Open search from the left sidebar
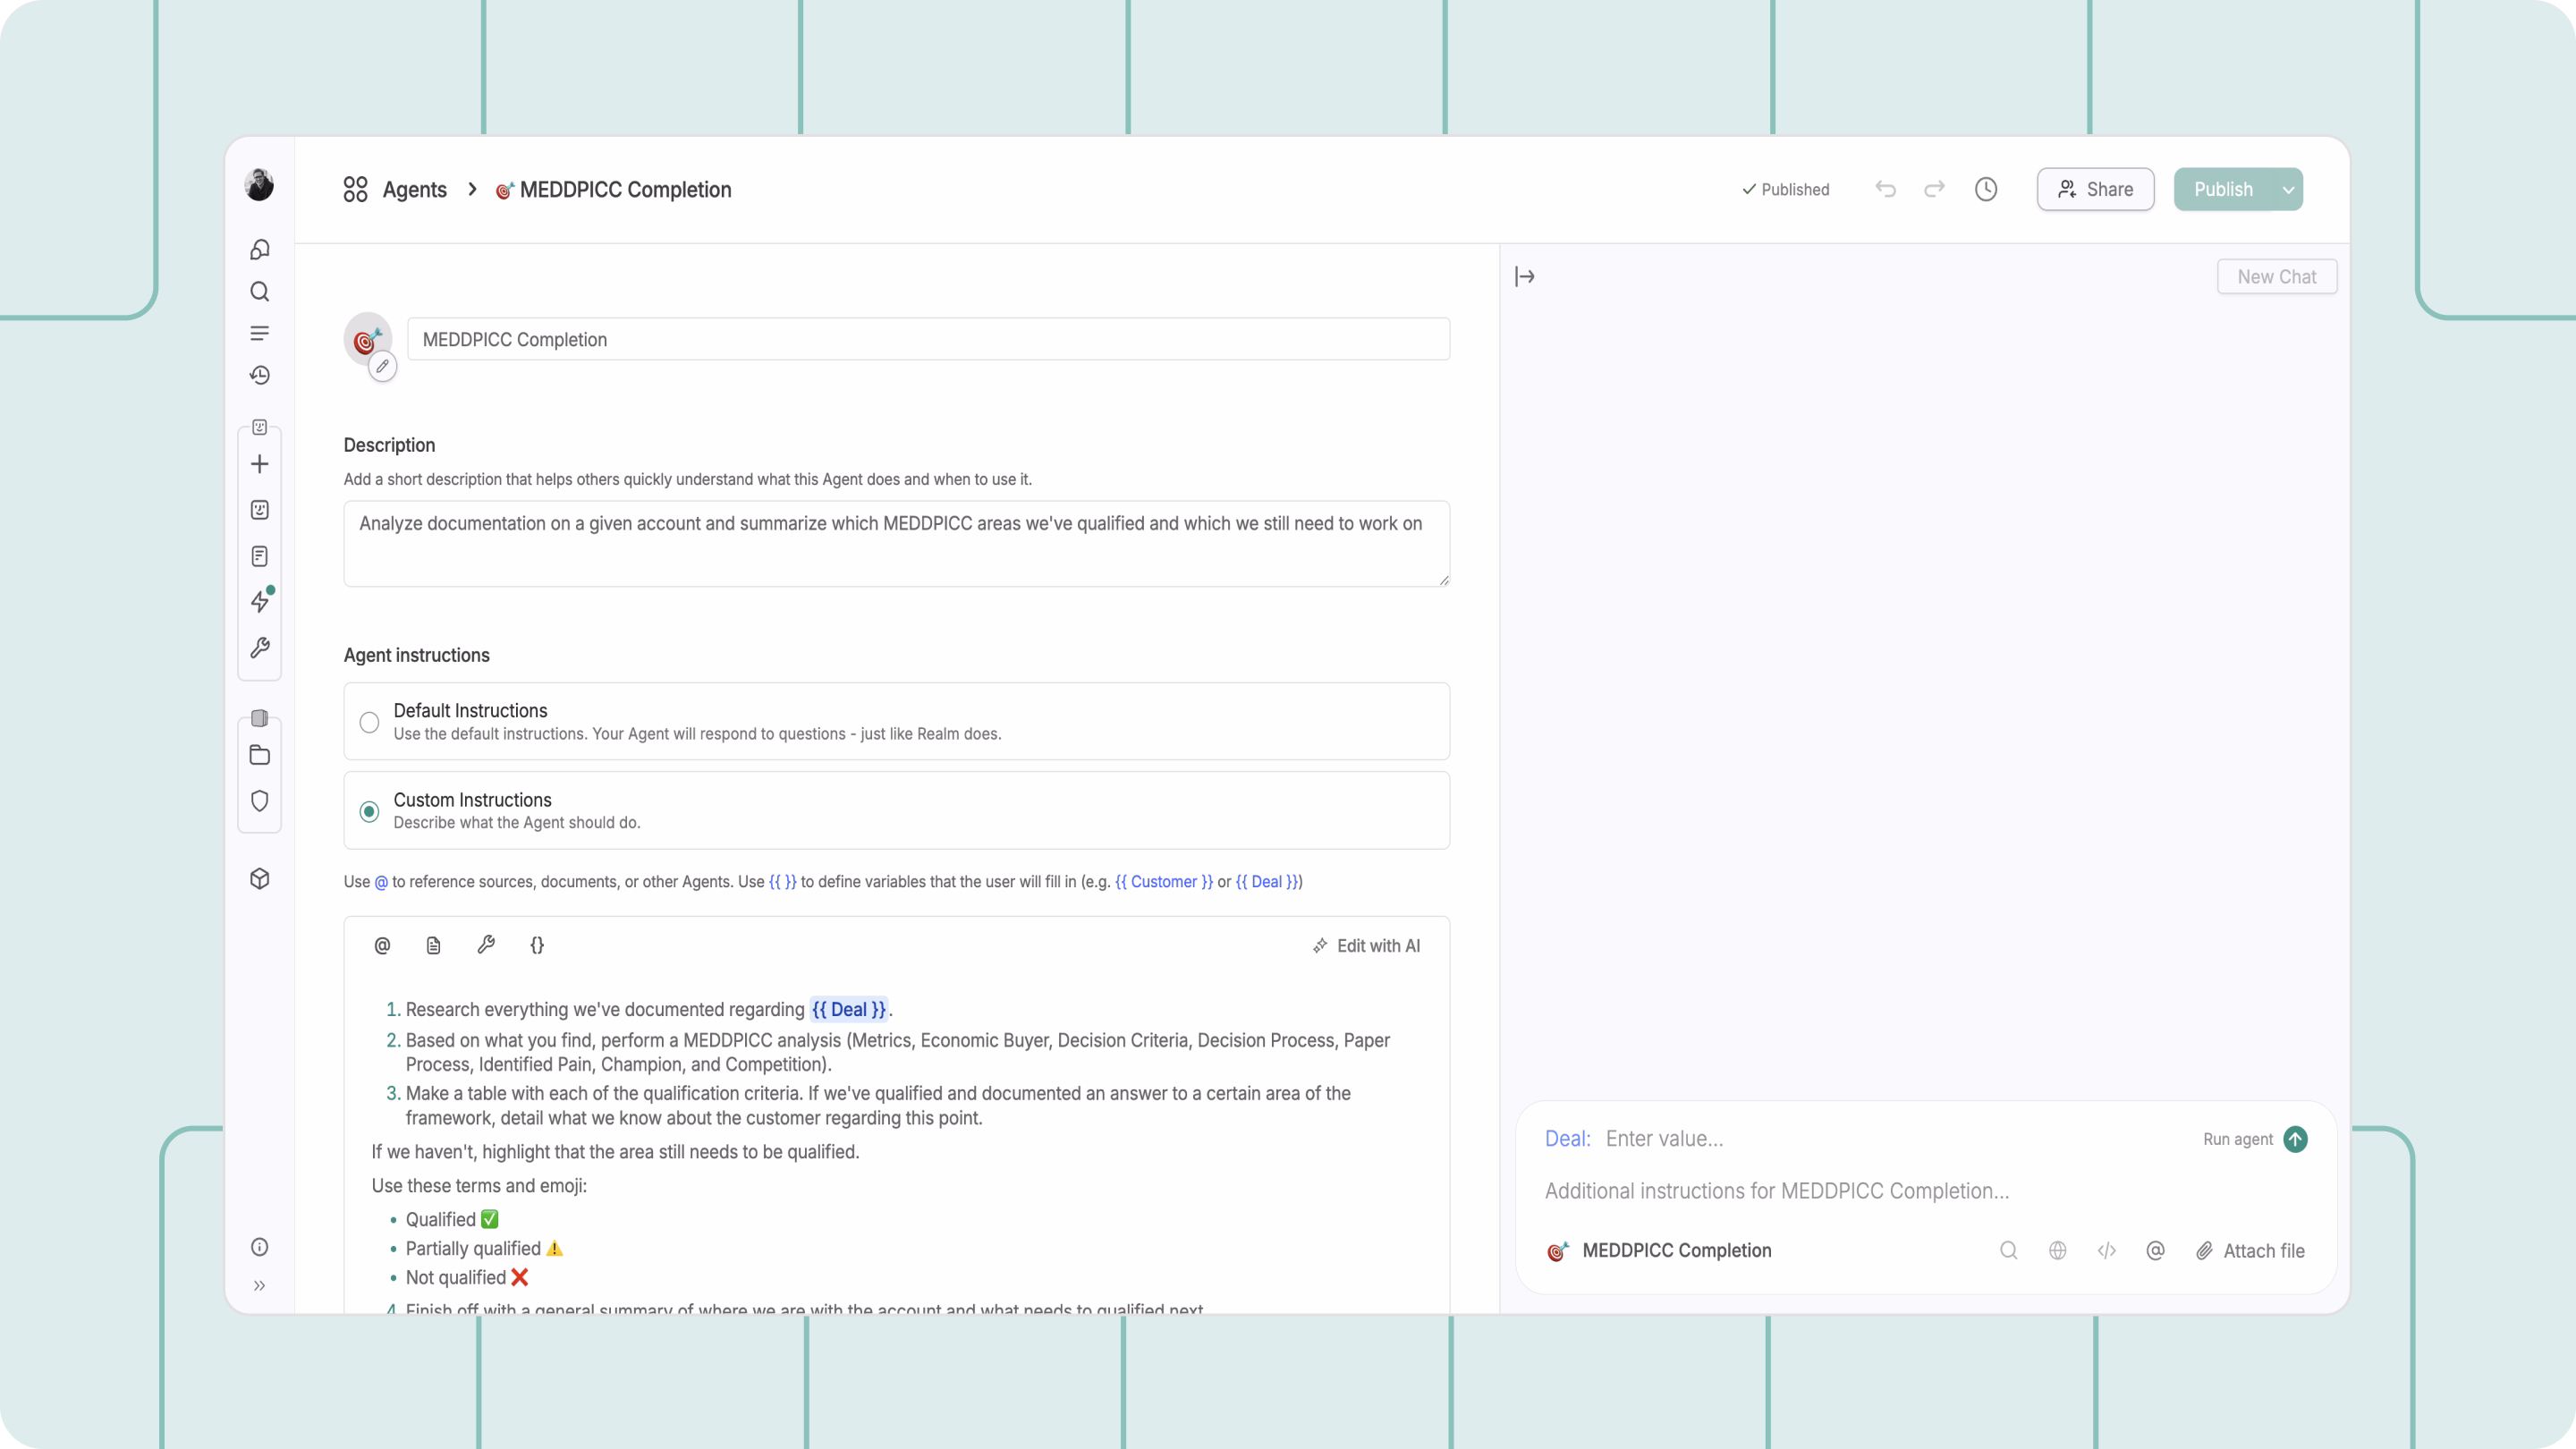Viewport: 2576px width, 1449px height. pyautogui.click(x=260, y=292)
